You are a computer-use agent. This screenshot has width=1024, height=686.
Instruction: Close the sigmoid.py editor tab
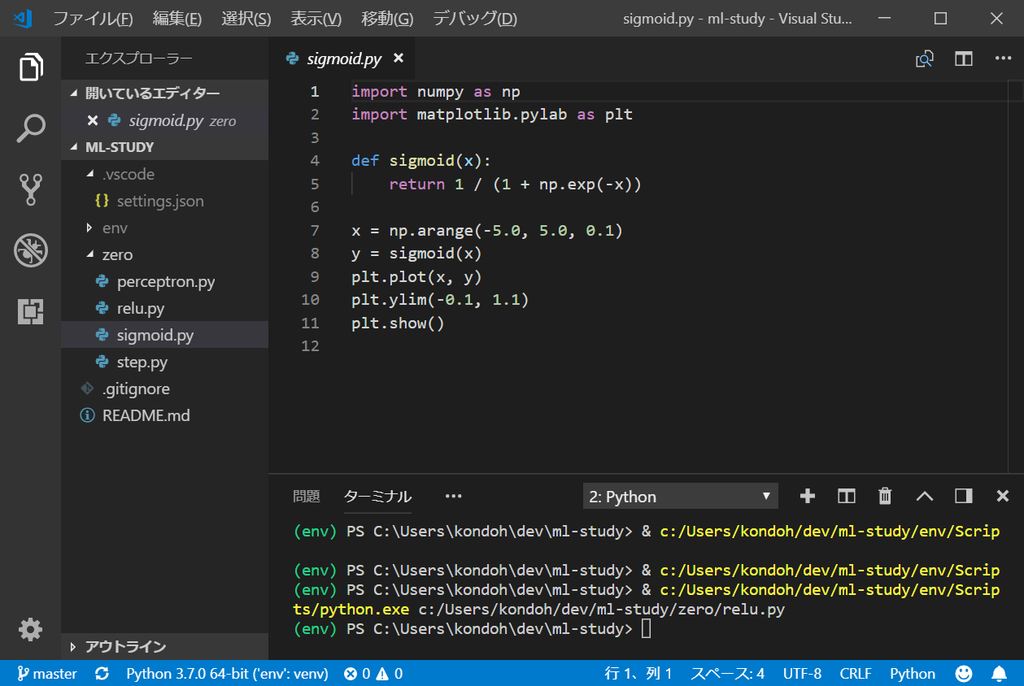pos(398,58)
